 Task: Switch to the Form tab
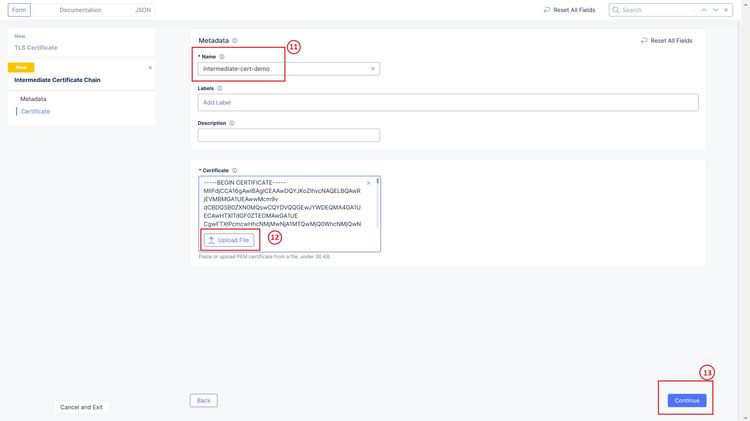coord(19,10)
